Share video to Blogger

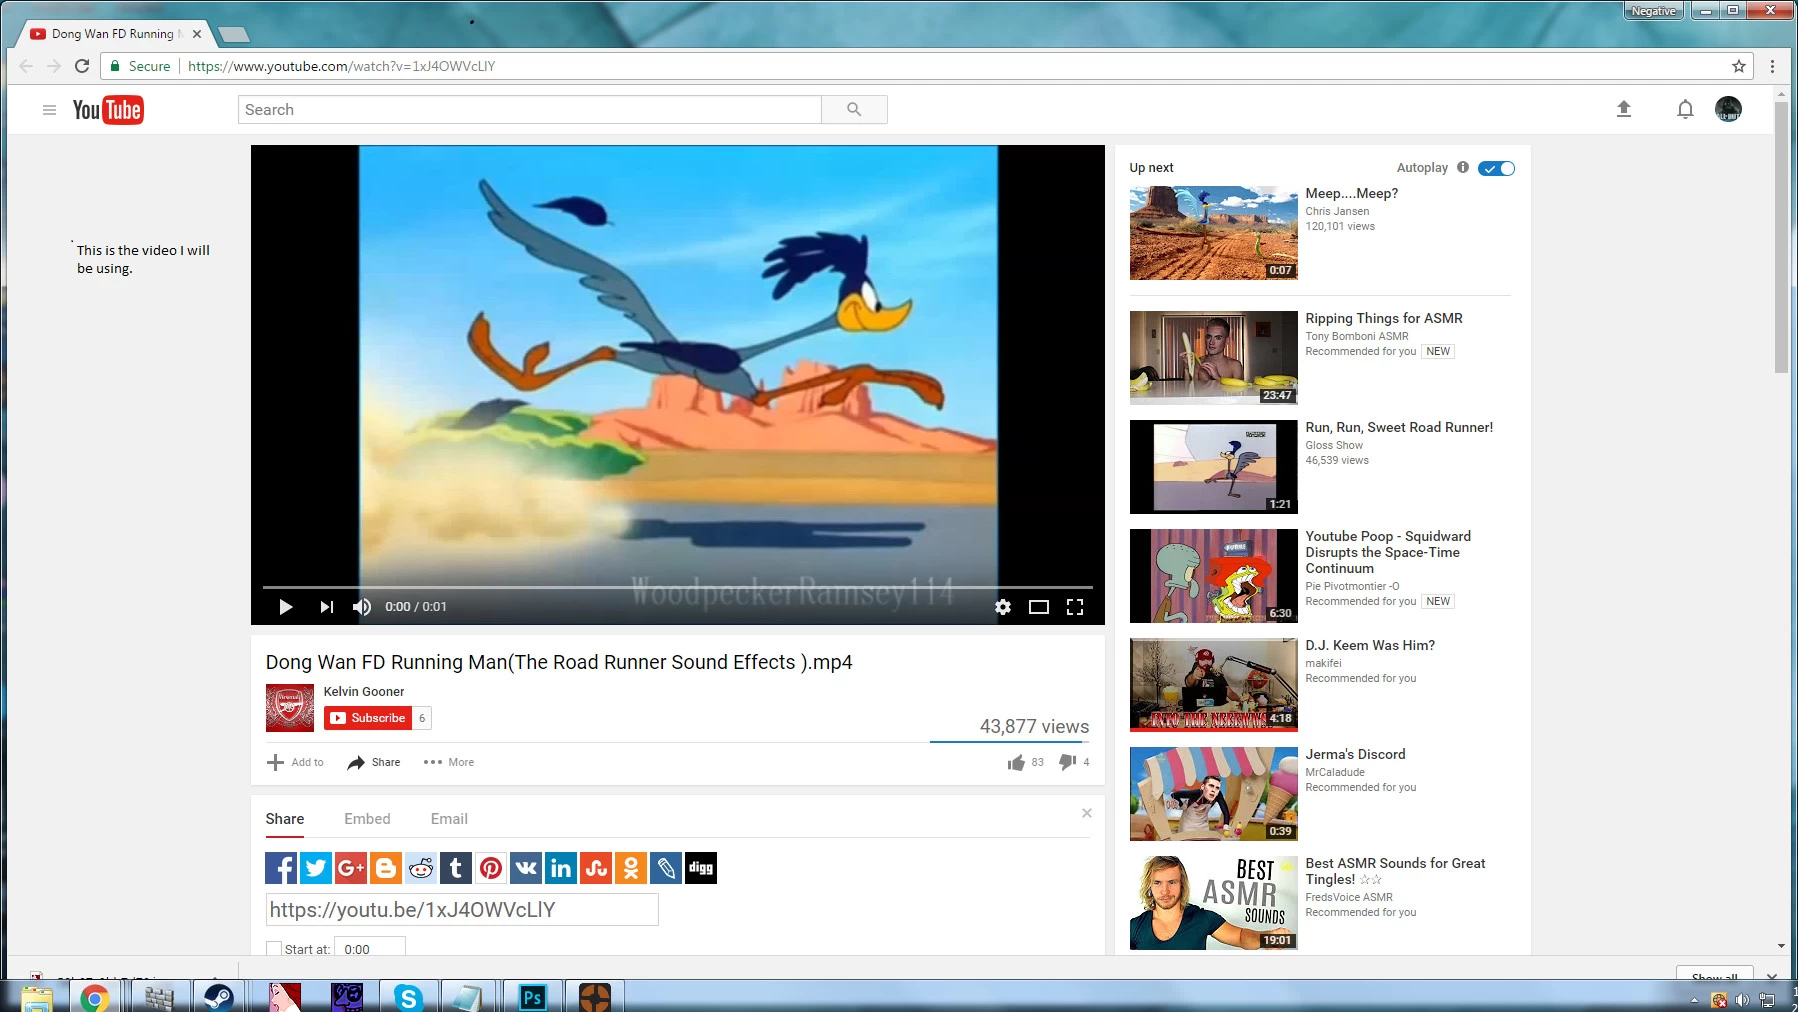[386, 868]
